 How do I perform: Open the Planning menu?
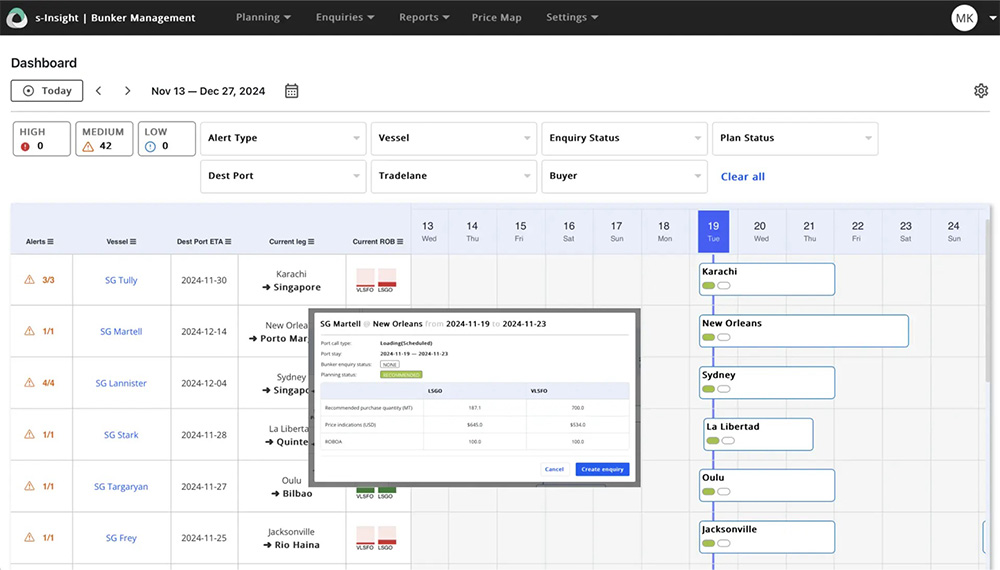pos(263,17)
